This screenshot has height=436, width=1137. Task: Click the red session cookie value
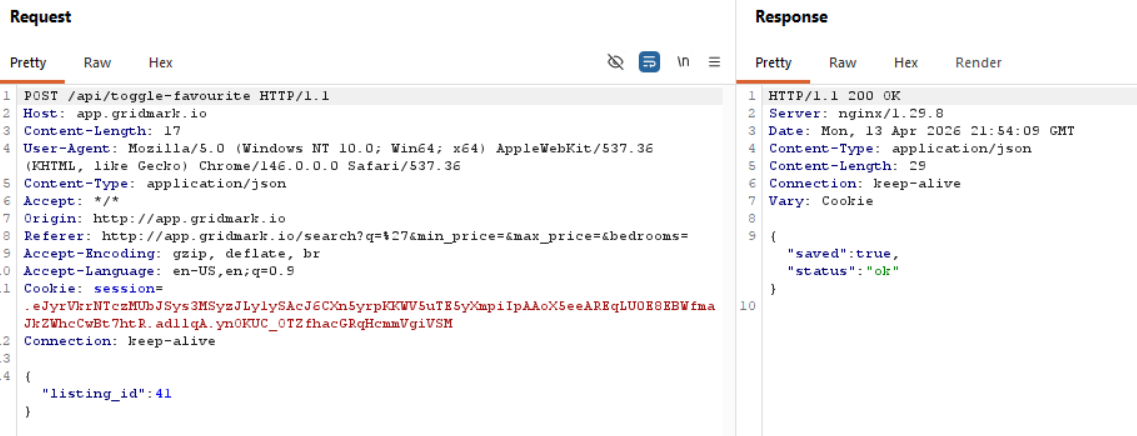point(370,306)
